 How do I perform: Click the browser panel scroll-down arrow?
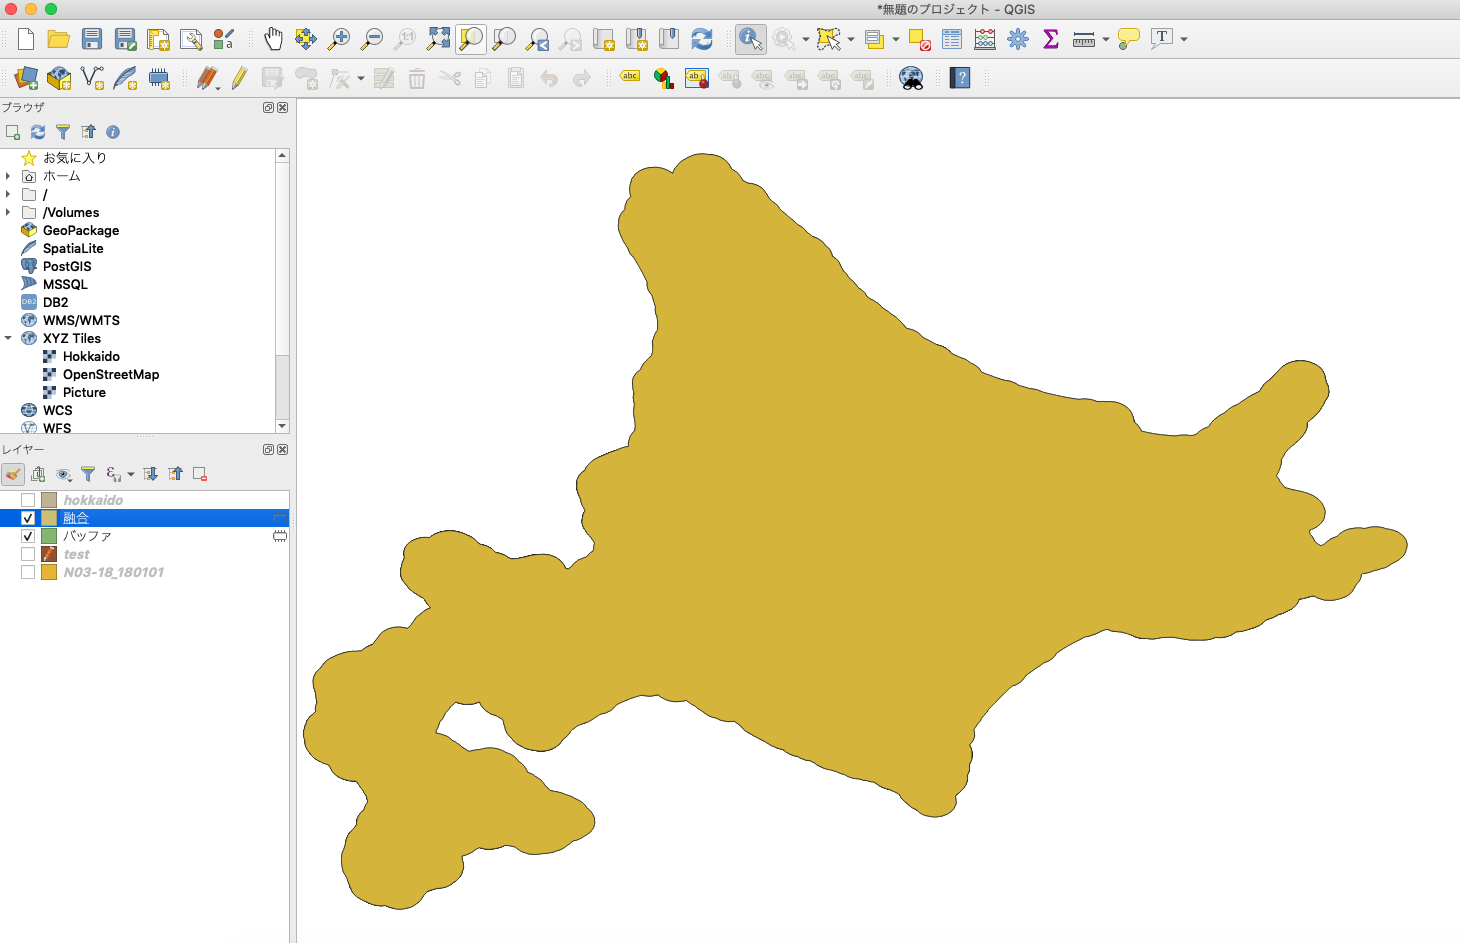coord(282,426)
